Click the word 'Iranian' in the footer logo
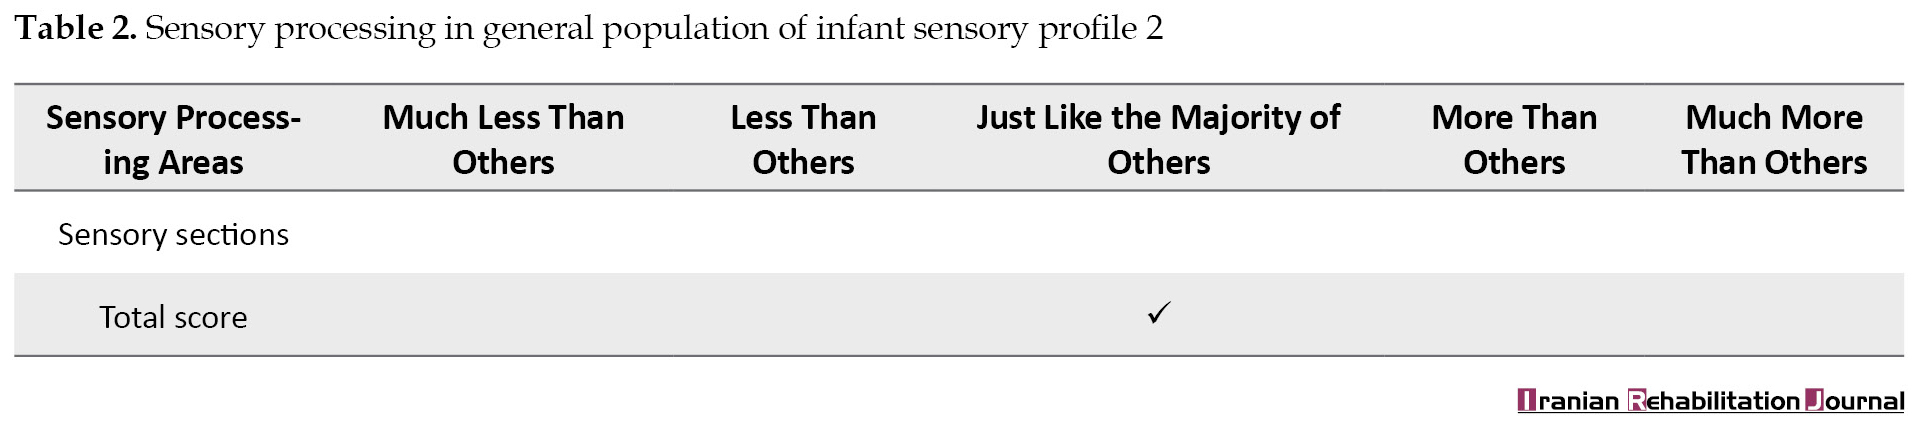This screenshot has width=1915, height=436. pyautogui.click(x=1568, y=401)
